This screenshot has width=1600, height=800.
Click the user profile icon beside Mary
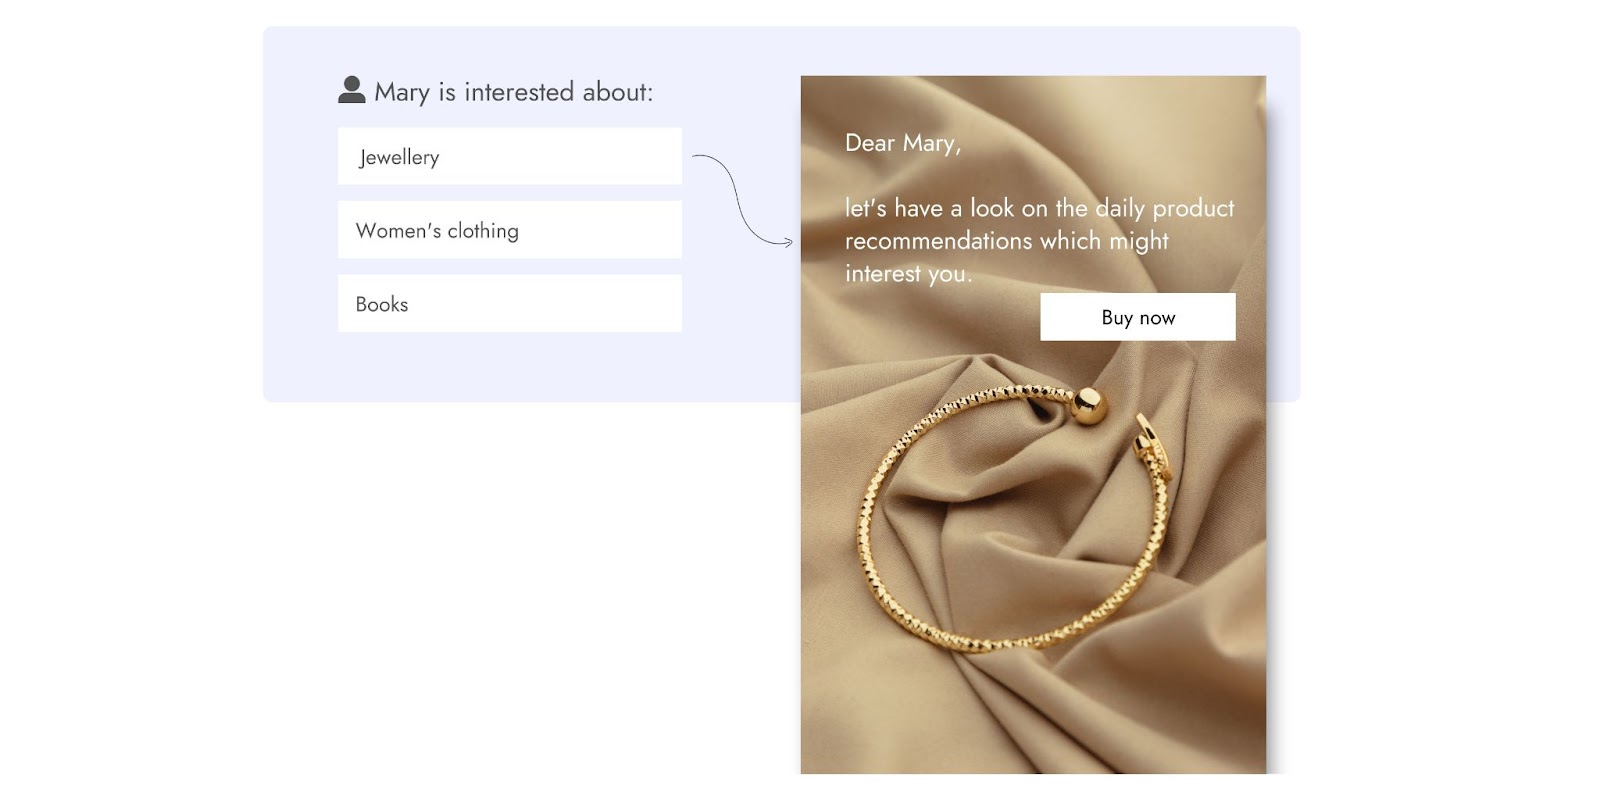351,90
